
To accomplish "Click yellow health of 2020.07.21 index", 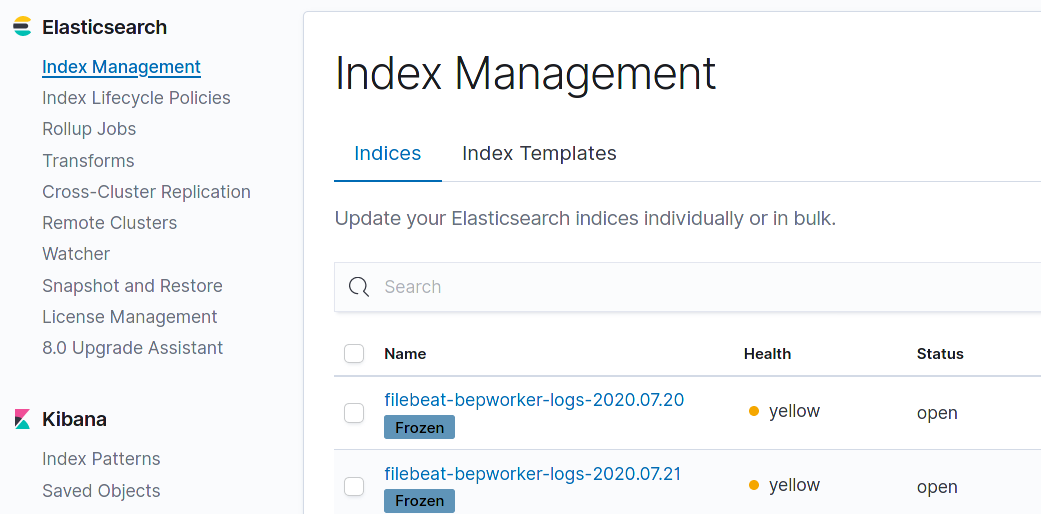I will click(784, 485).
